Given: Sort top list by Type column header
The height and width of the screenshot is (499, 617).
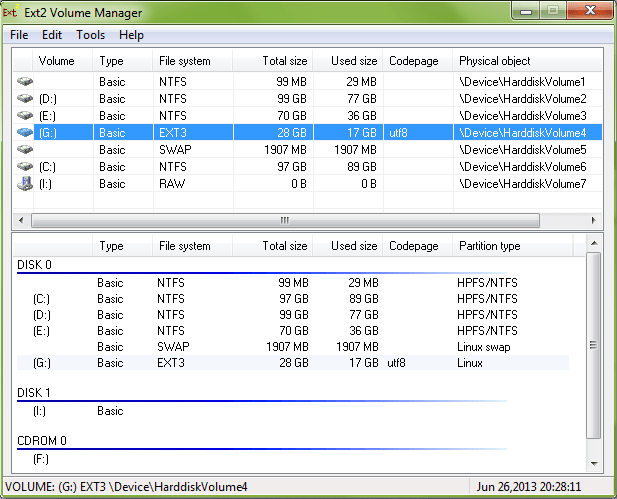Looking at the screenshot, I should tap(123, 61).
